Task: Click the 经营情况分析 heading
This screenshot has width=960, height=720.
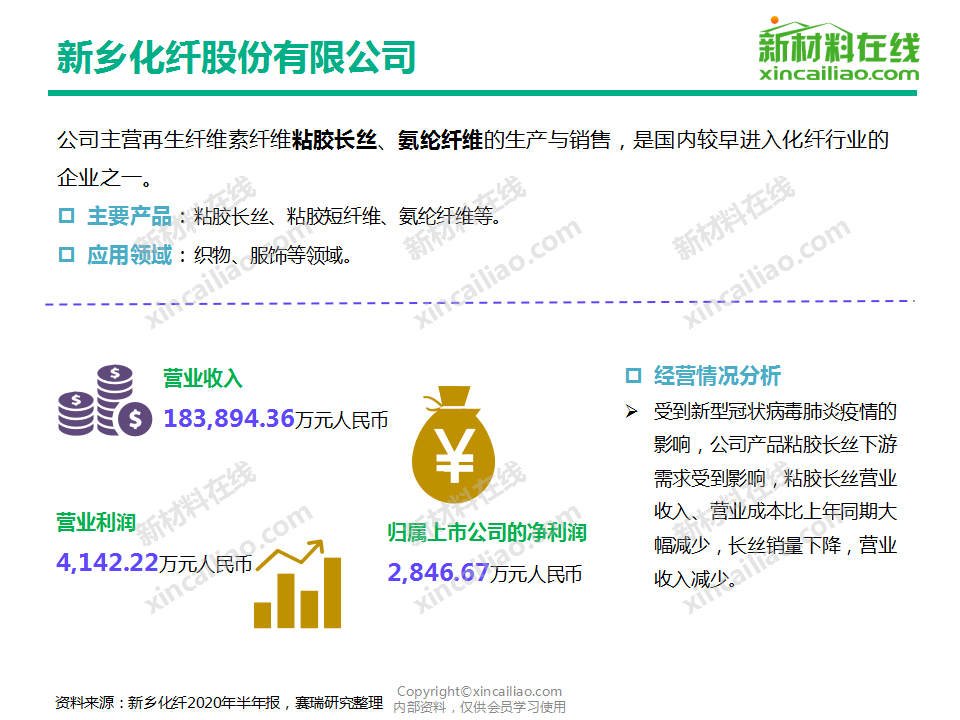Action: pos(717,375)
